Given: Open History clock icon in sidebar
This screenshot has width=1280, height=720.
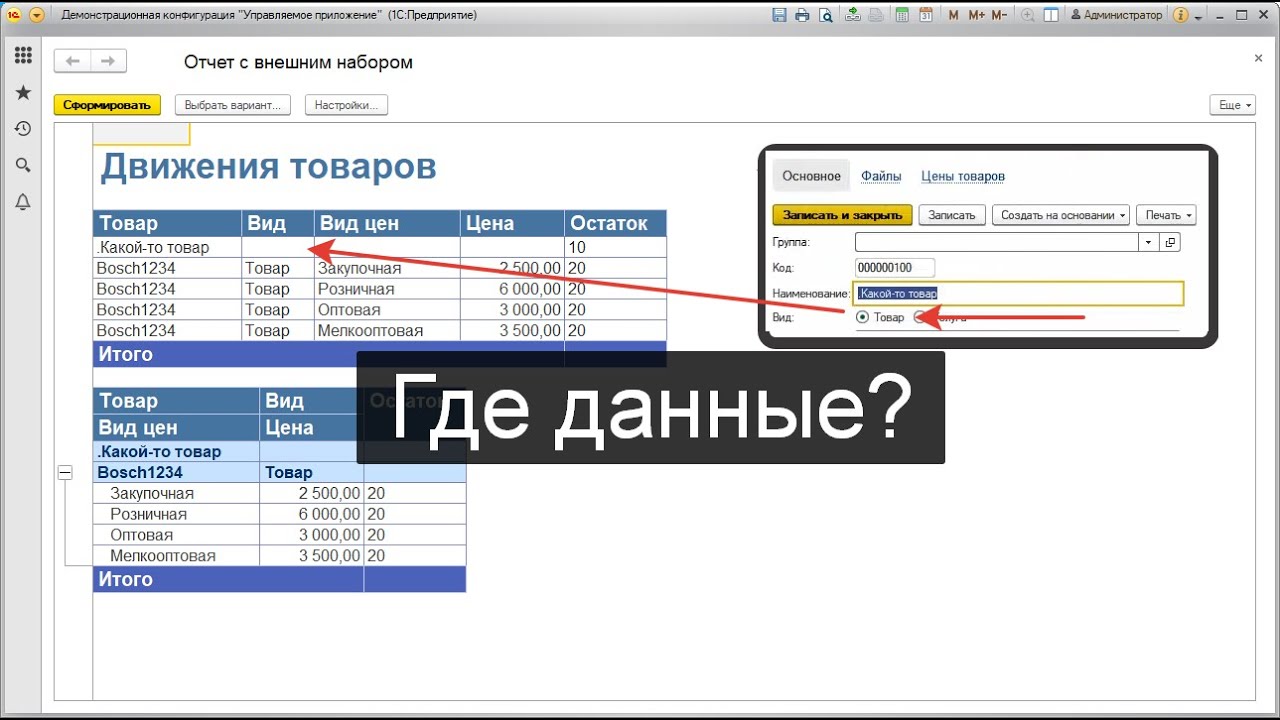Looking at the screenshot, I should 23,129.
